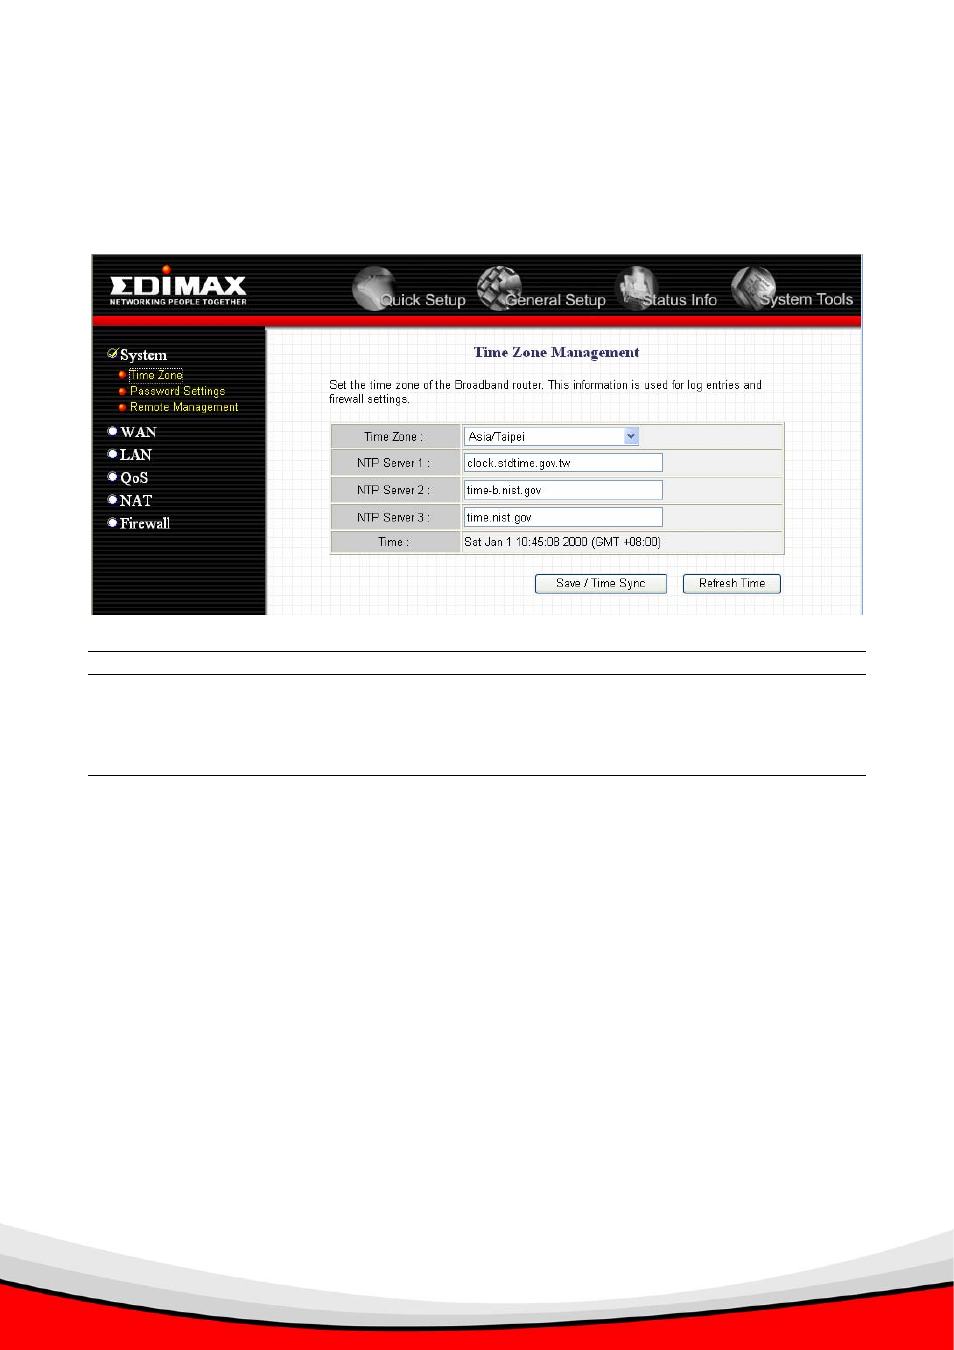Screen dimensions: 954x1350
Task: Click the red bullet beside Remote Management
Action: [x=122, y=408]
